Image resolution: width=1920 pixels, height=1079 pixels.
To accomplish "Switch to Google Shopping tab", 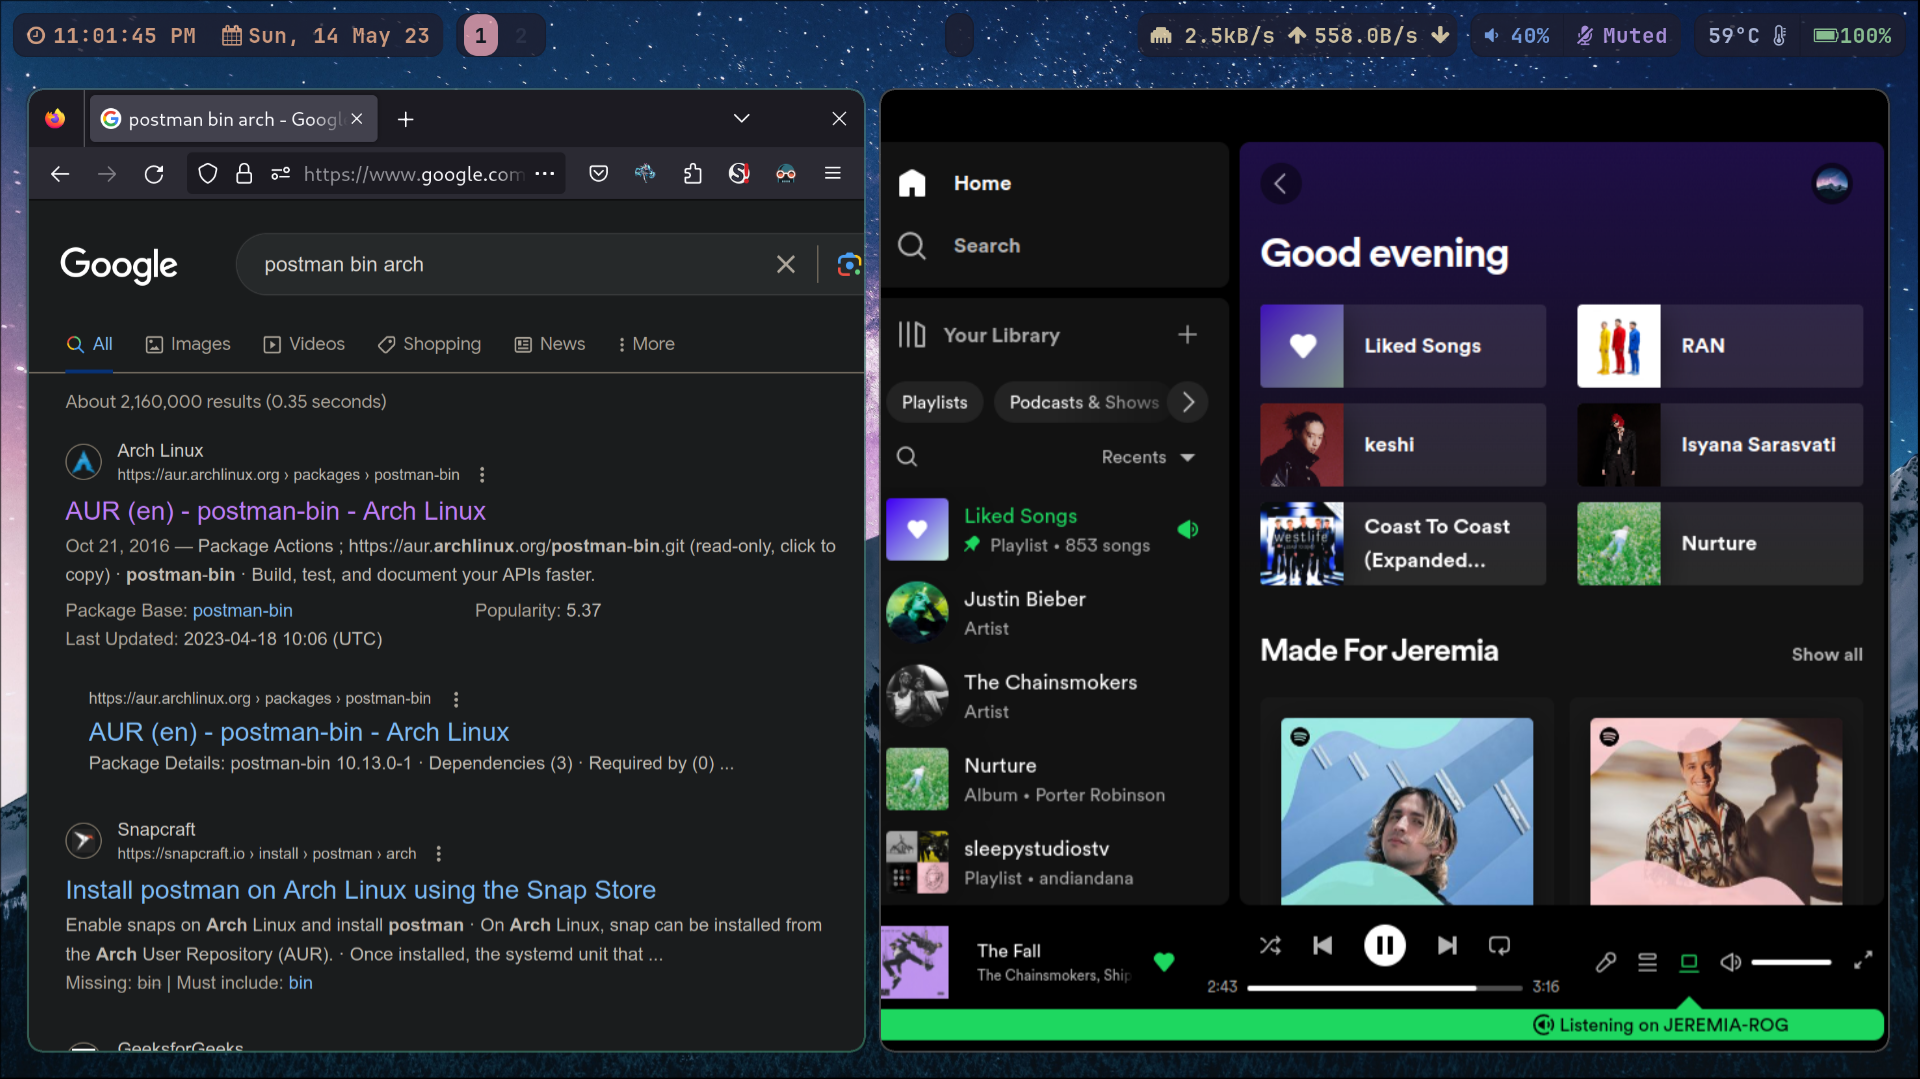I will coord(429,344).
